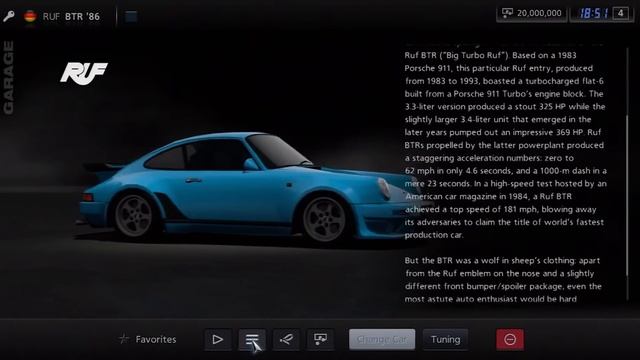Select the Change Car button

click(382, 339)
